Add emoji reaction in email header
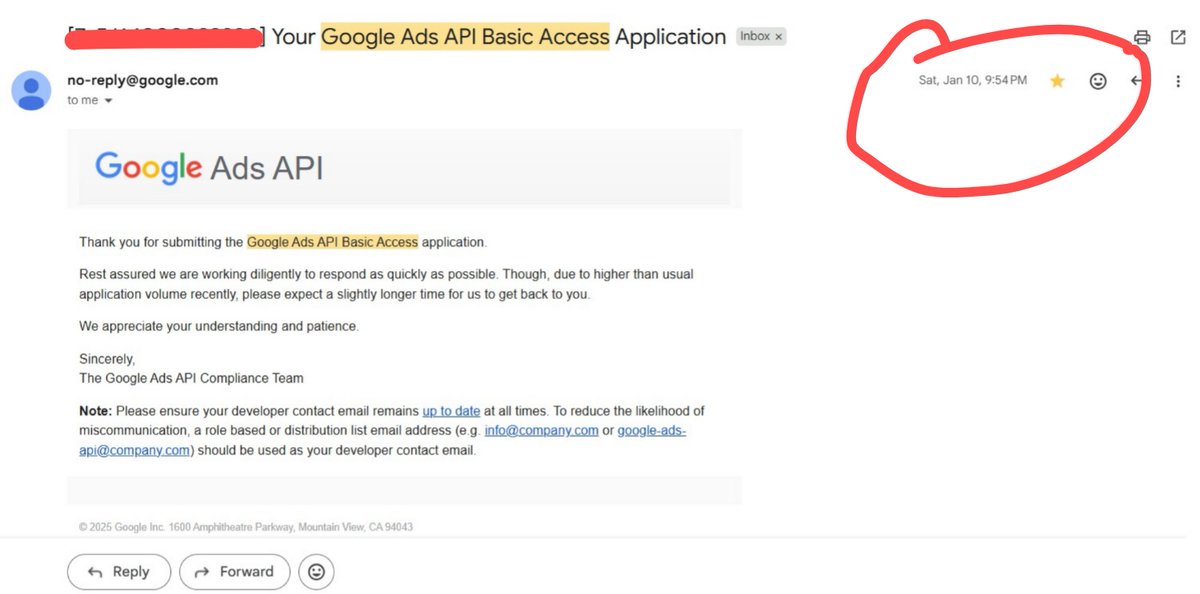The width and height of the screenshot is (1200, 594). (1098, 81)
